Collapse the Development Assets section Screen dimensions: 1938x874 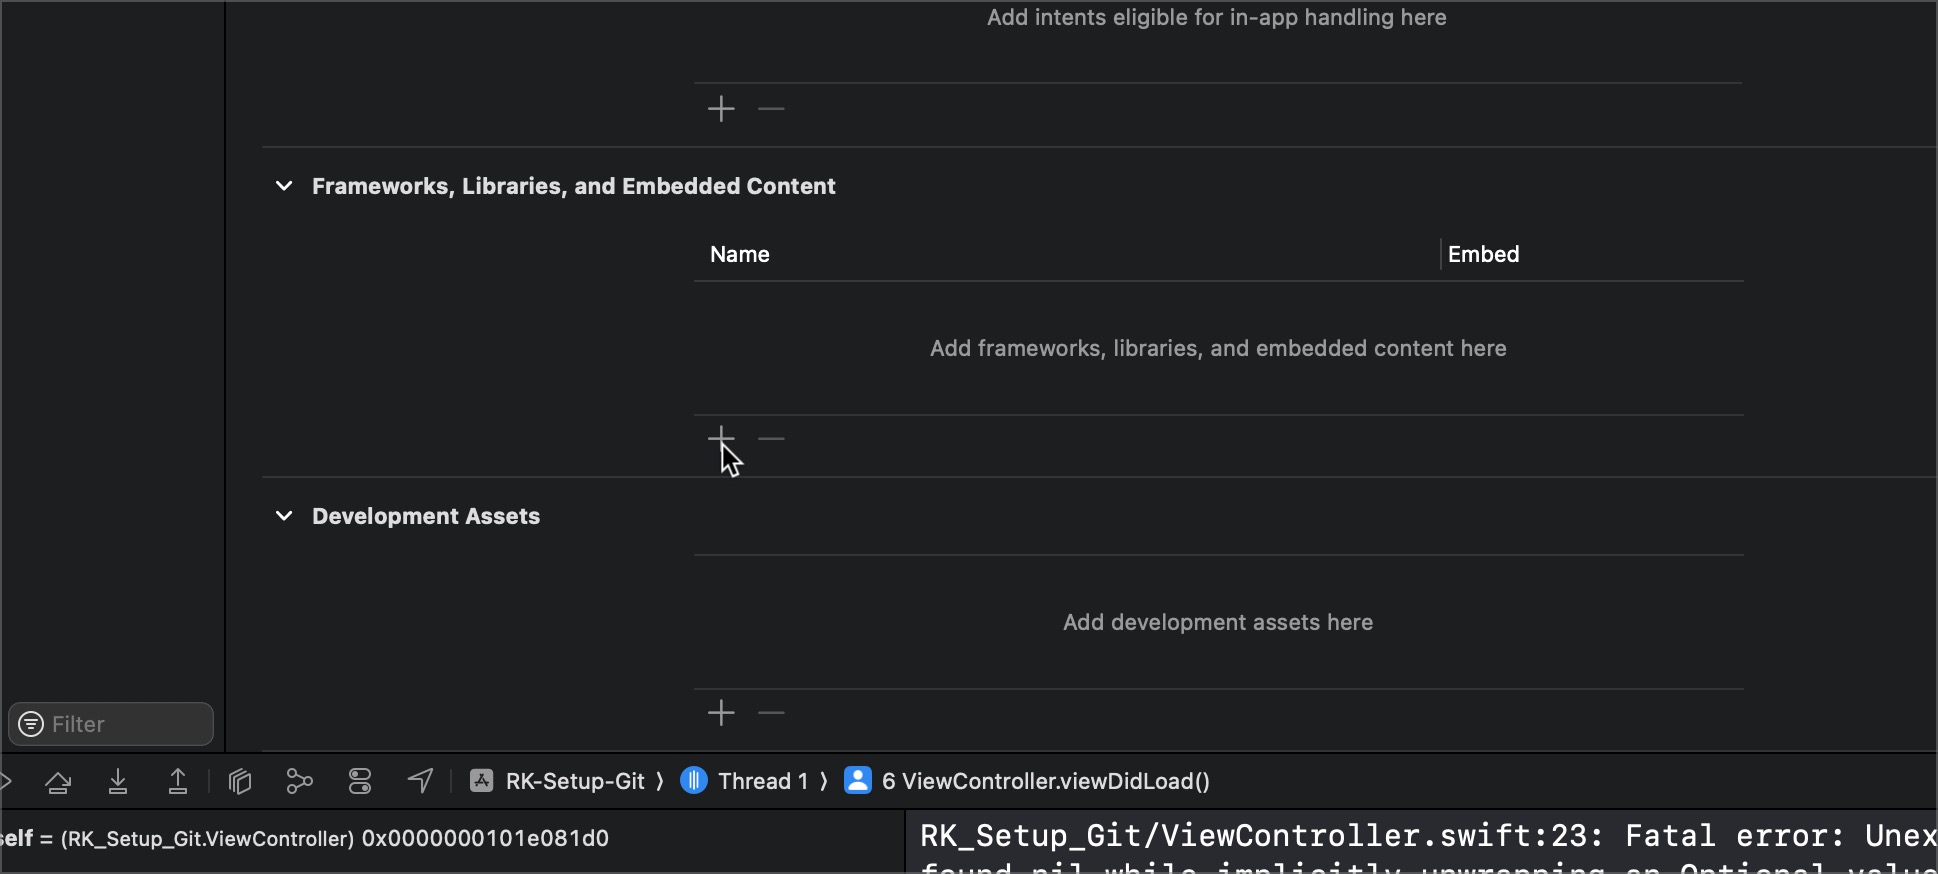tap(284, 516)
